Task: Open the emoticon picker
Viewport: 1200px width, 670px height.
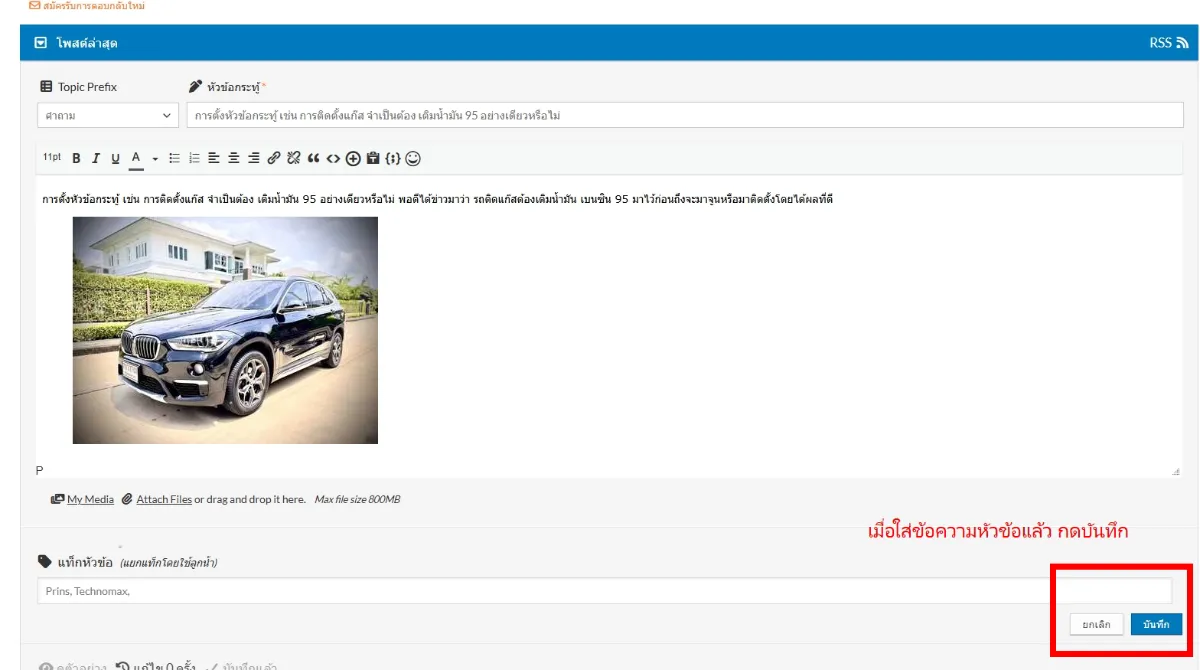Action: (x=413, y=158)
